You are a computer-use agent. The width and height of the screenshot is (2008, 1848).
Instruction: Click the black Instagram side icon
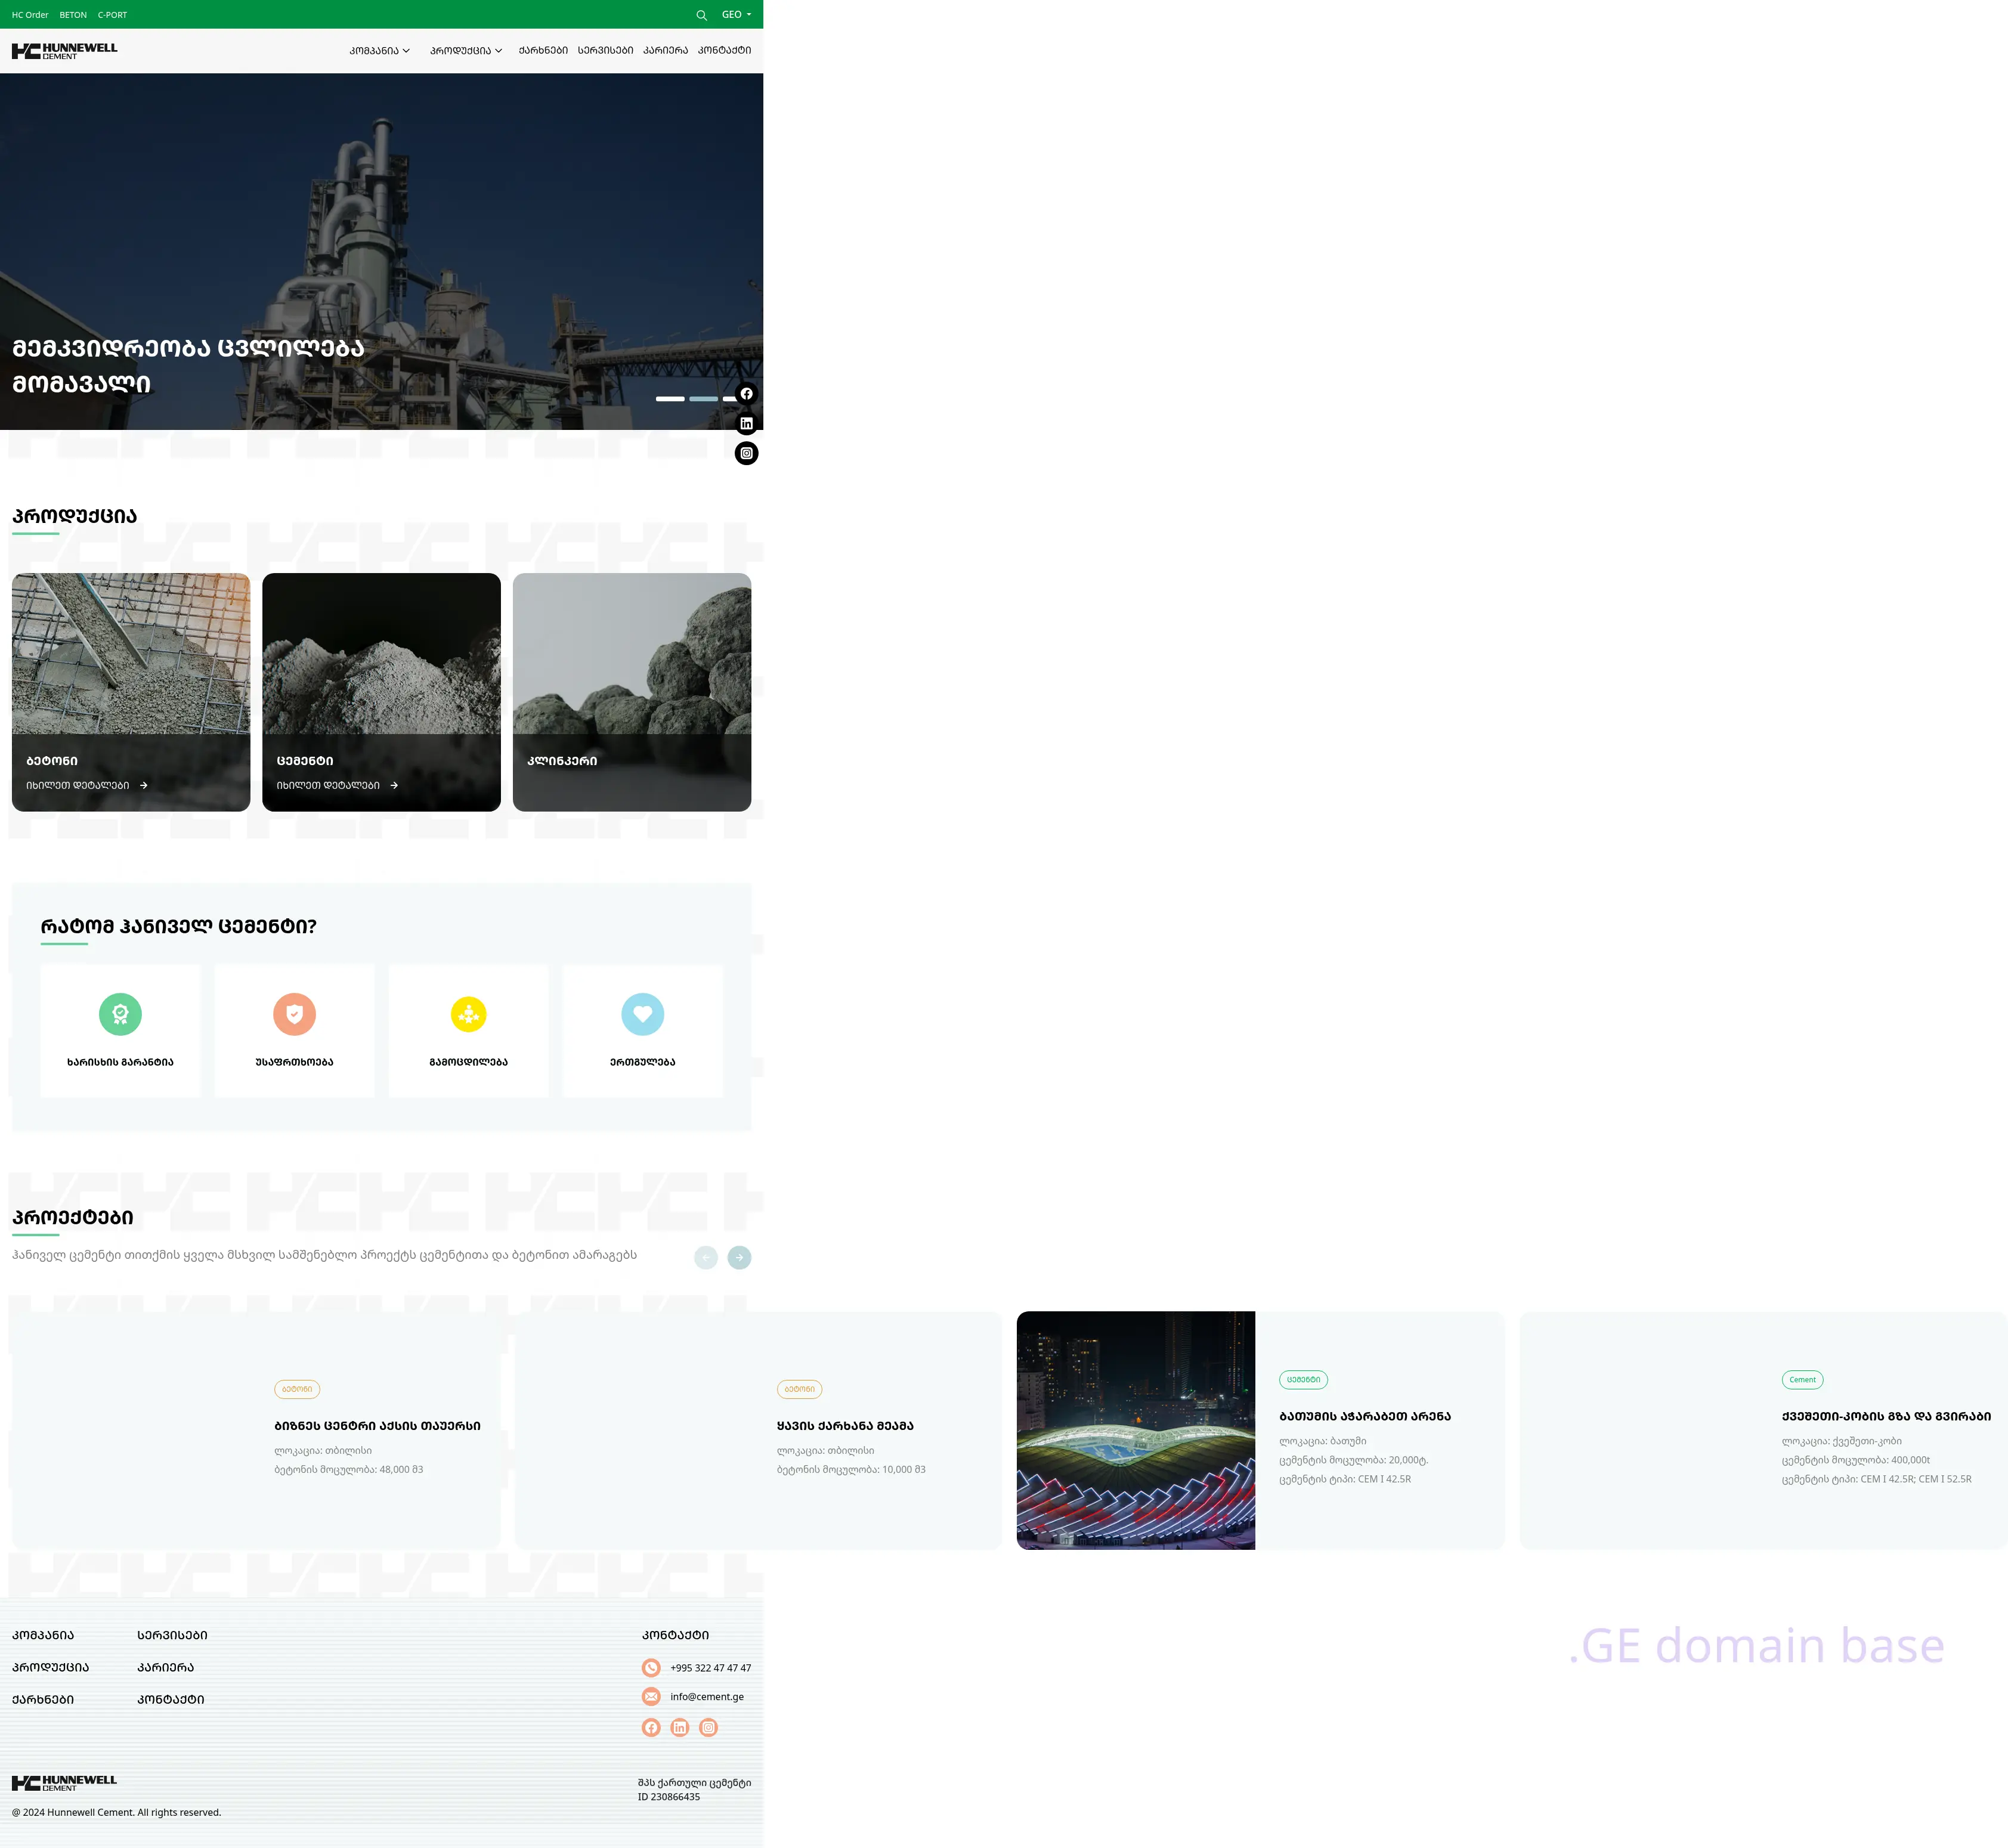pyautogui.click(x=746, y=454)
